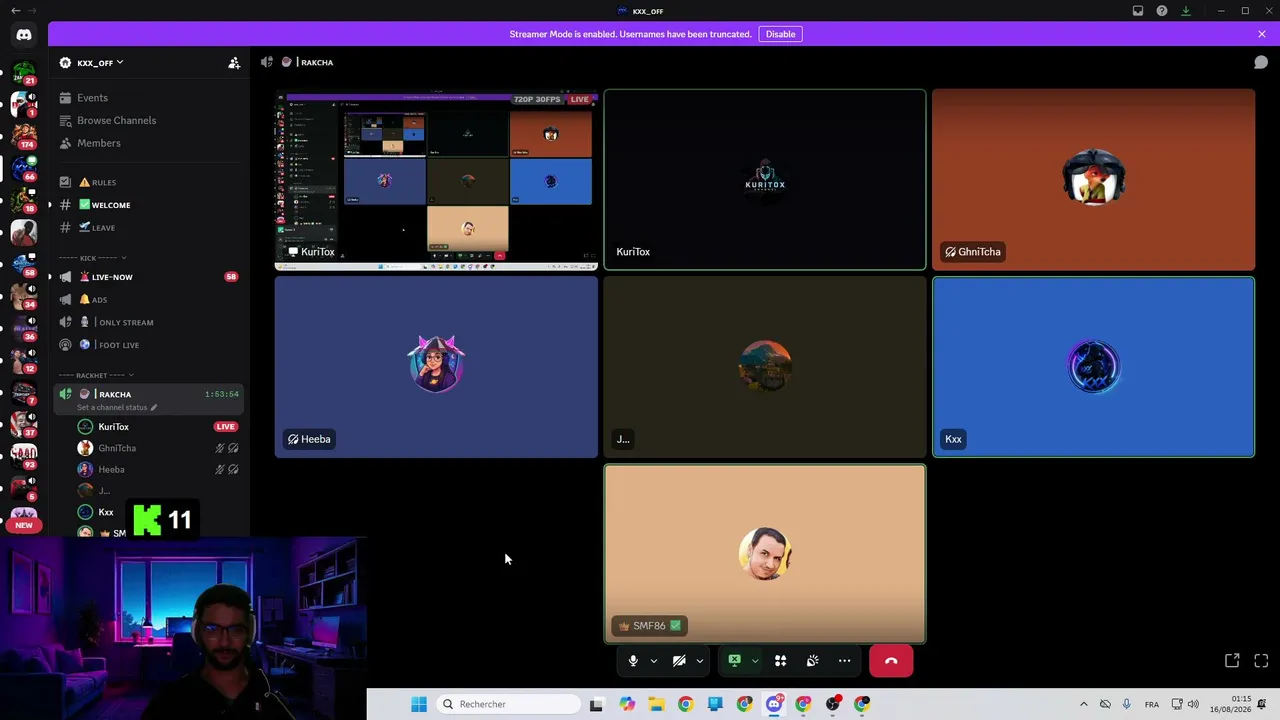Open the server with 21 badge
1280x720 pixels.
(24, 71)
